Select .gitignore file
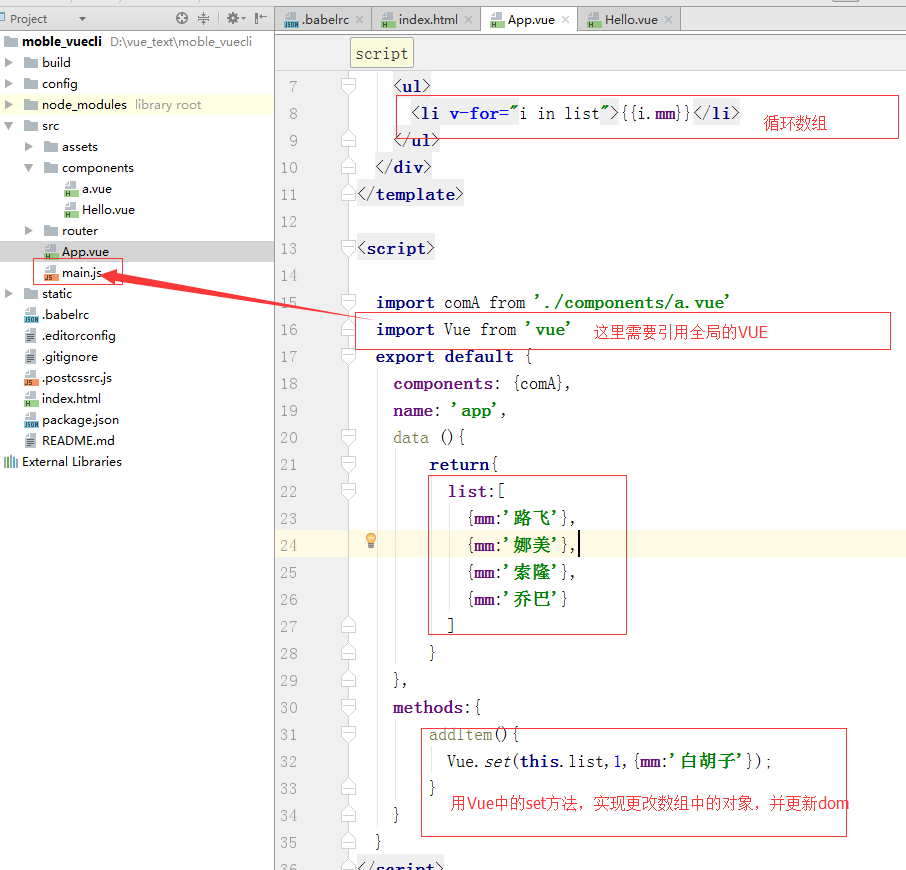Screen dimensions: 906x870 pyautogui.click(x=70, y=357)
